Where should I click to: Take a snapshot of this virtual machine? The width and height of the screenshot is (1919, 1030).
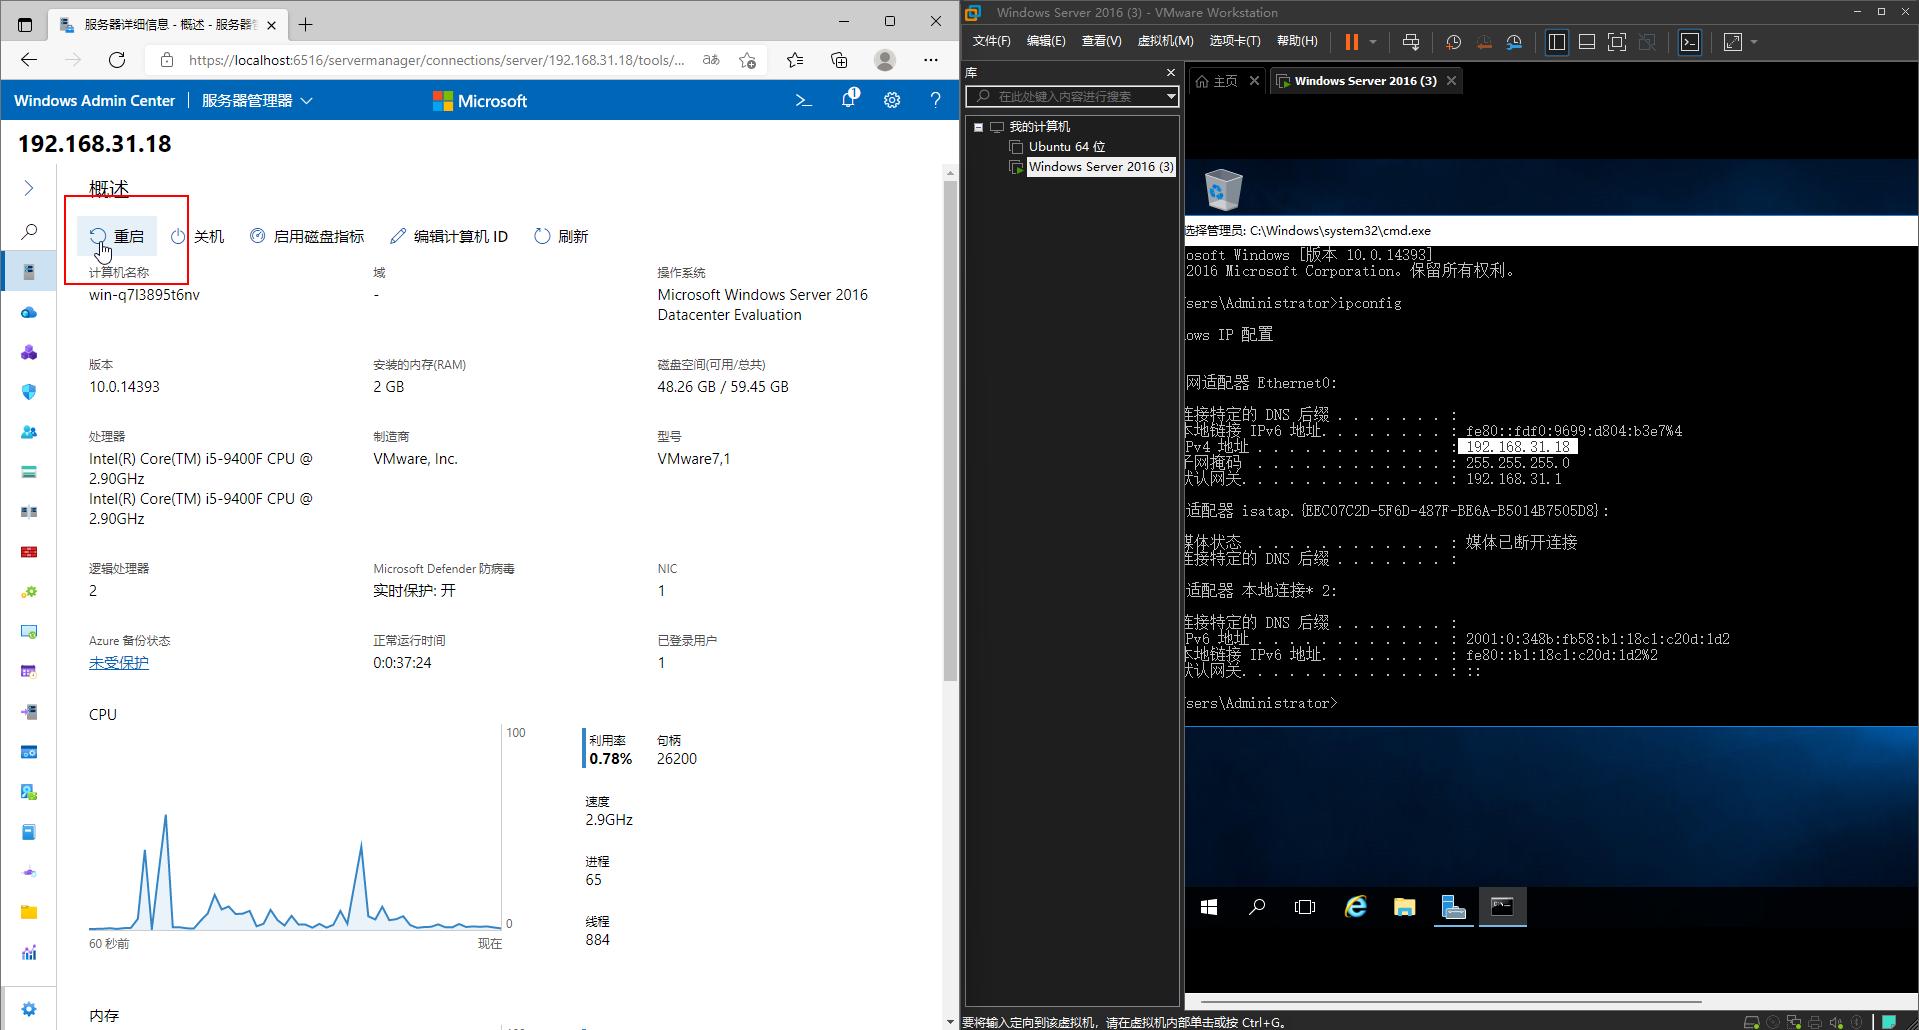[x=1453, y=42]
